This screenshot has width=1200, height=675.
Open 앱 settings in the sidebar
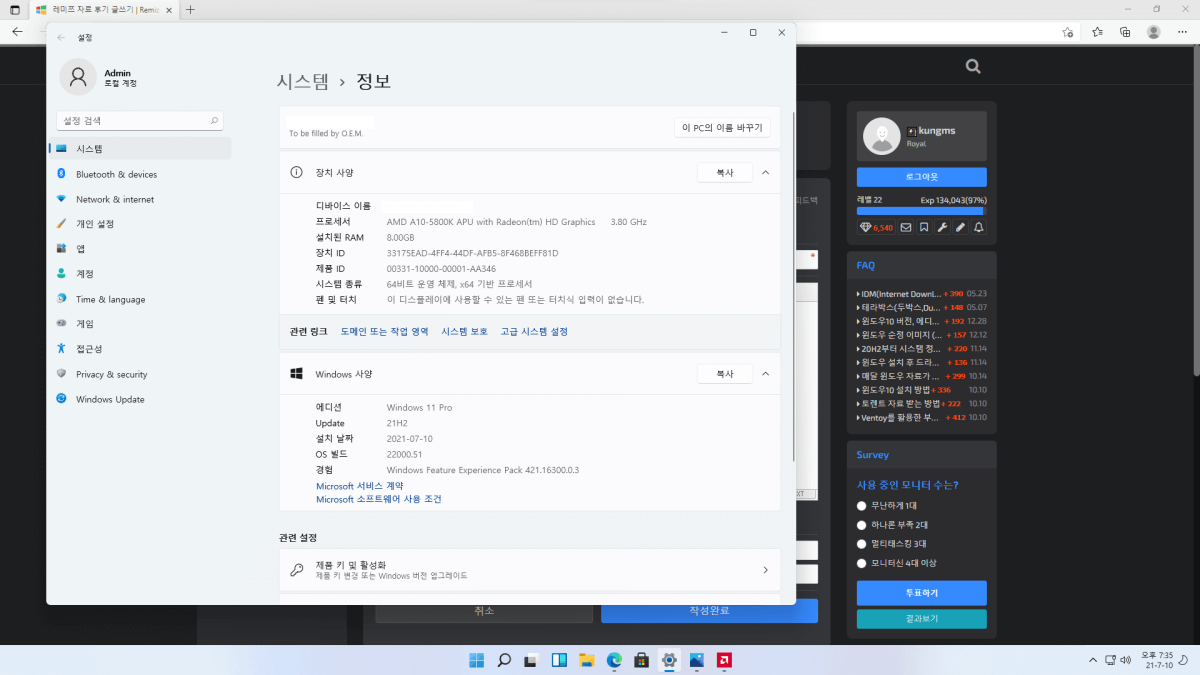click(140, 249)
